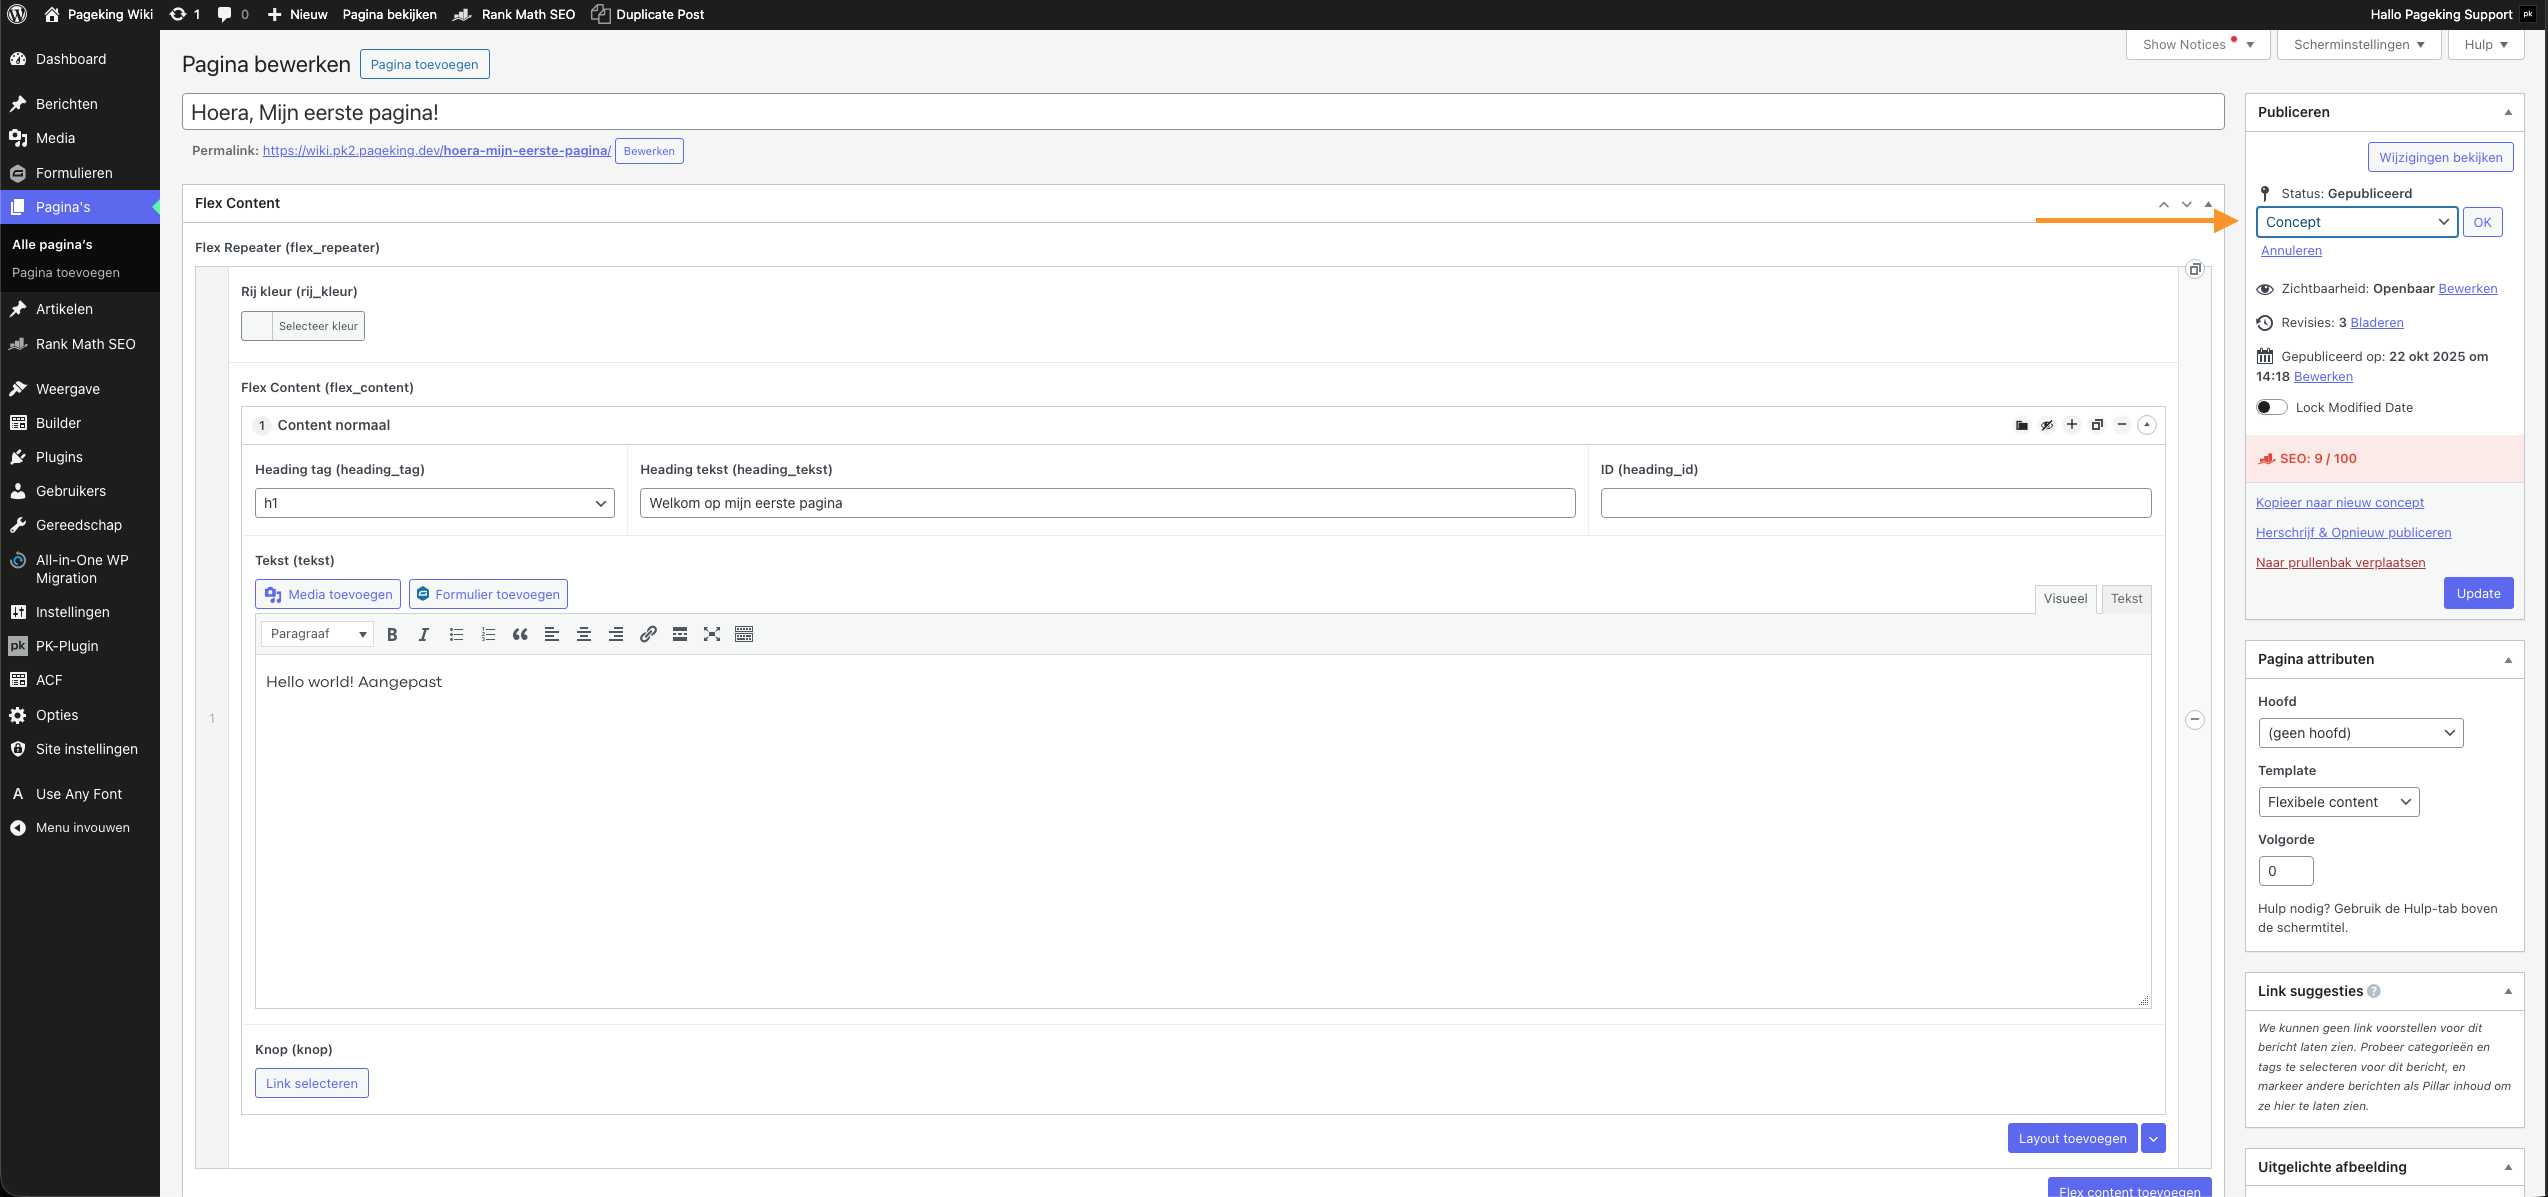Toggle the Lock Modified Date switch

click(2271, 407)
